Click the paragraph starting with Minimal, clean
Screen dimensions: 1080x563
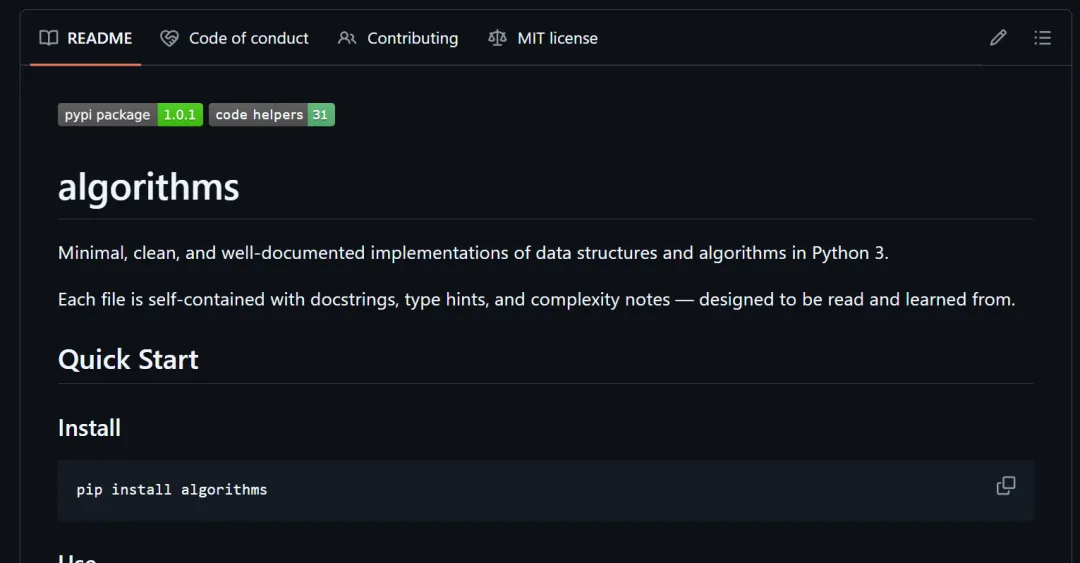[473, 253]
